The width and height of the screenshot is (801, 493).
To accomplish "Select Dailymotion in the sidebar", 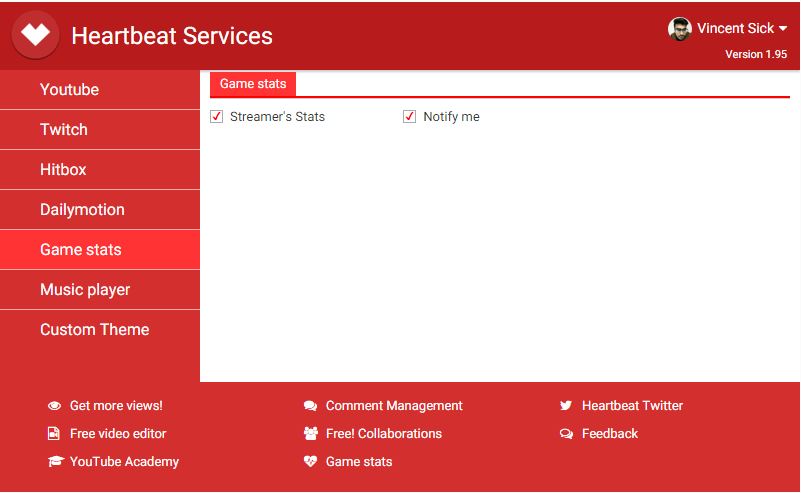I will (x=100, y=209).
